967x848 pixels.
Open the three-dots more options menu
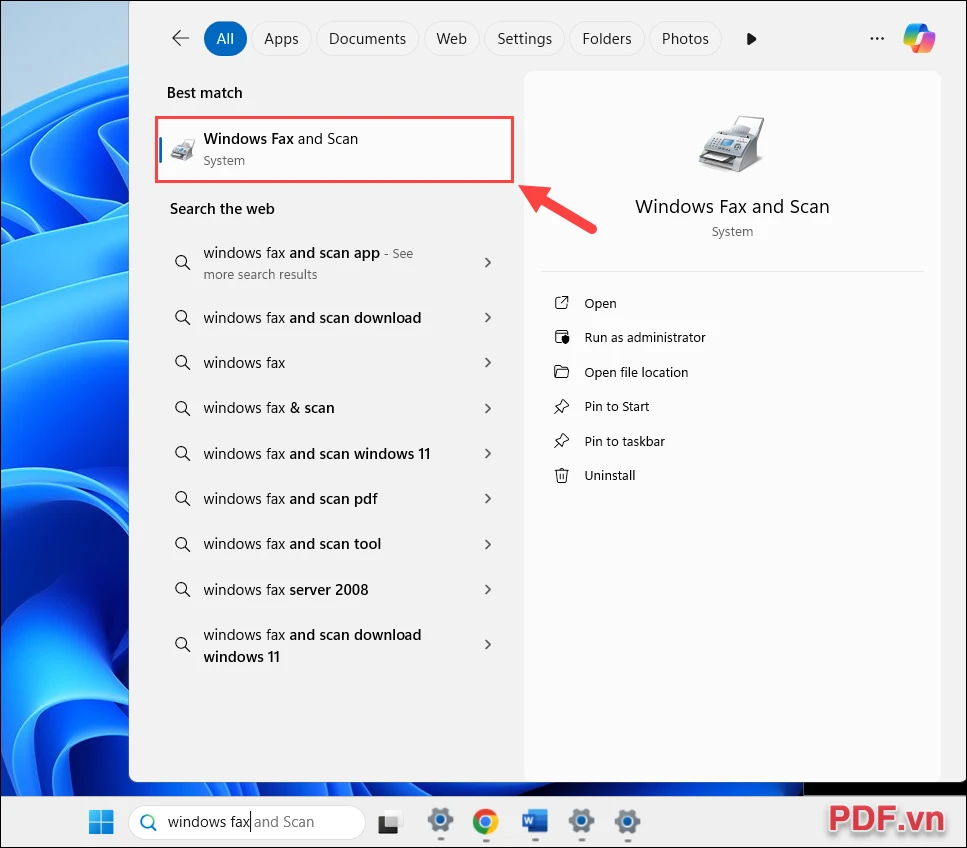click(877, 38)
